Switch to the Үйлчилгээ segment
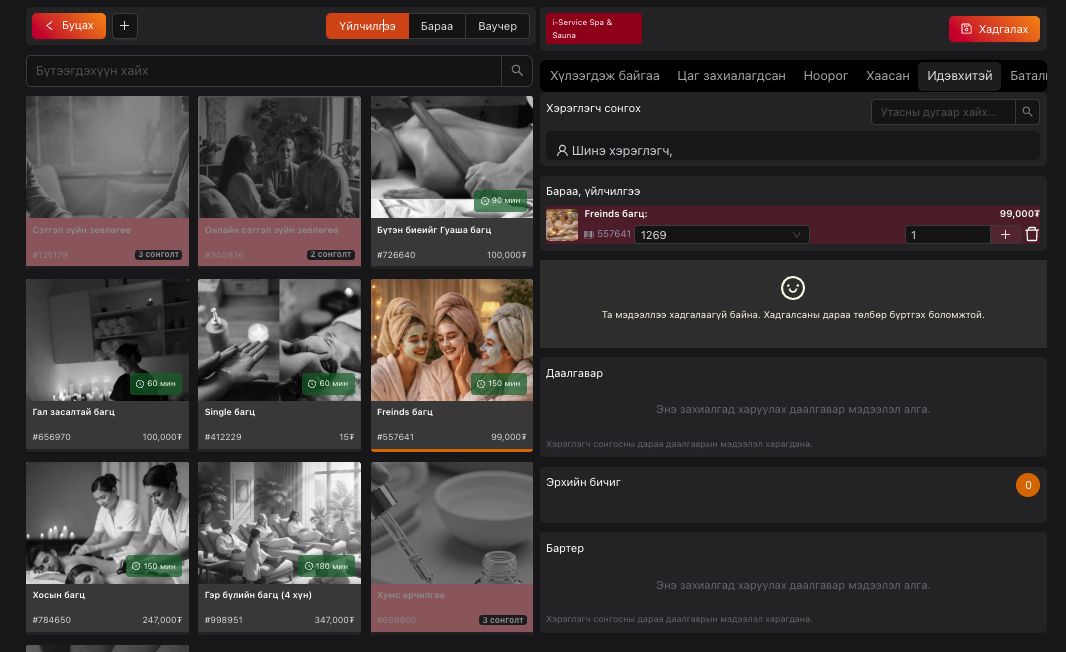The width and height of the screenshot is (1066, 652). click(x=367, y=26)
